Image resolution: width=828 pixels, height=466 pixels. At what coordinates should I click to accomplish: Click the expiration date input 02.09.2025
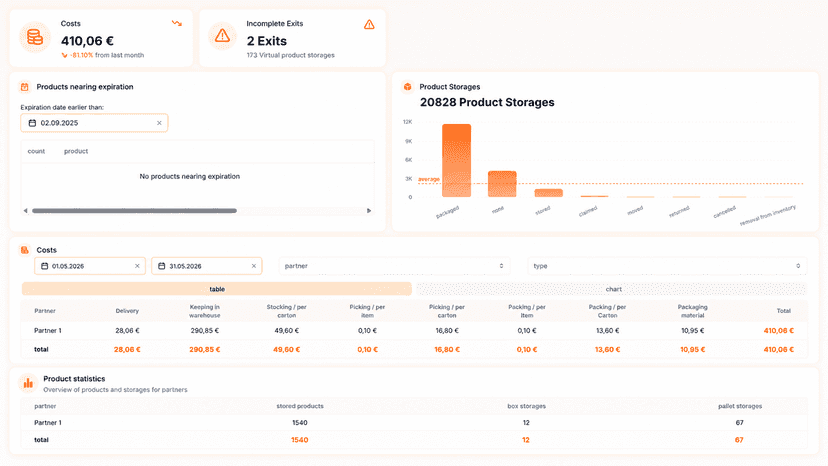[94, 123]
